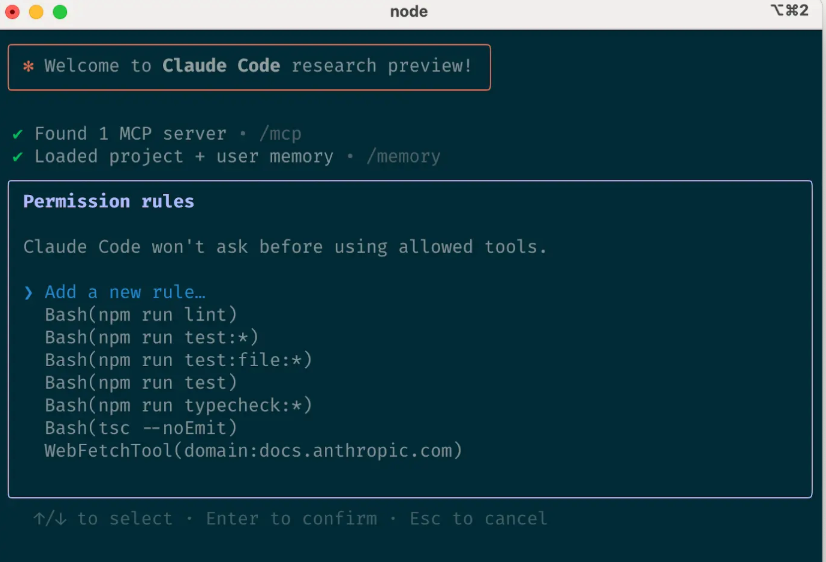
Task: Choose Bash(npm run test:*) rule
Action: (152, 338)
